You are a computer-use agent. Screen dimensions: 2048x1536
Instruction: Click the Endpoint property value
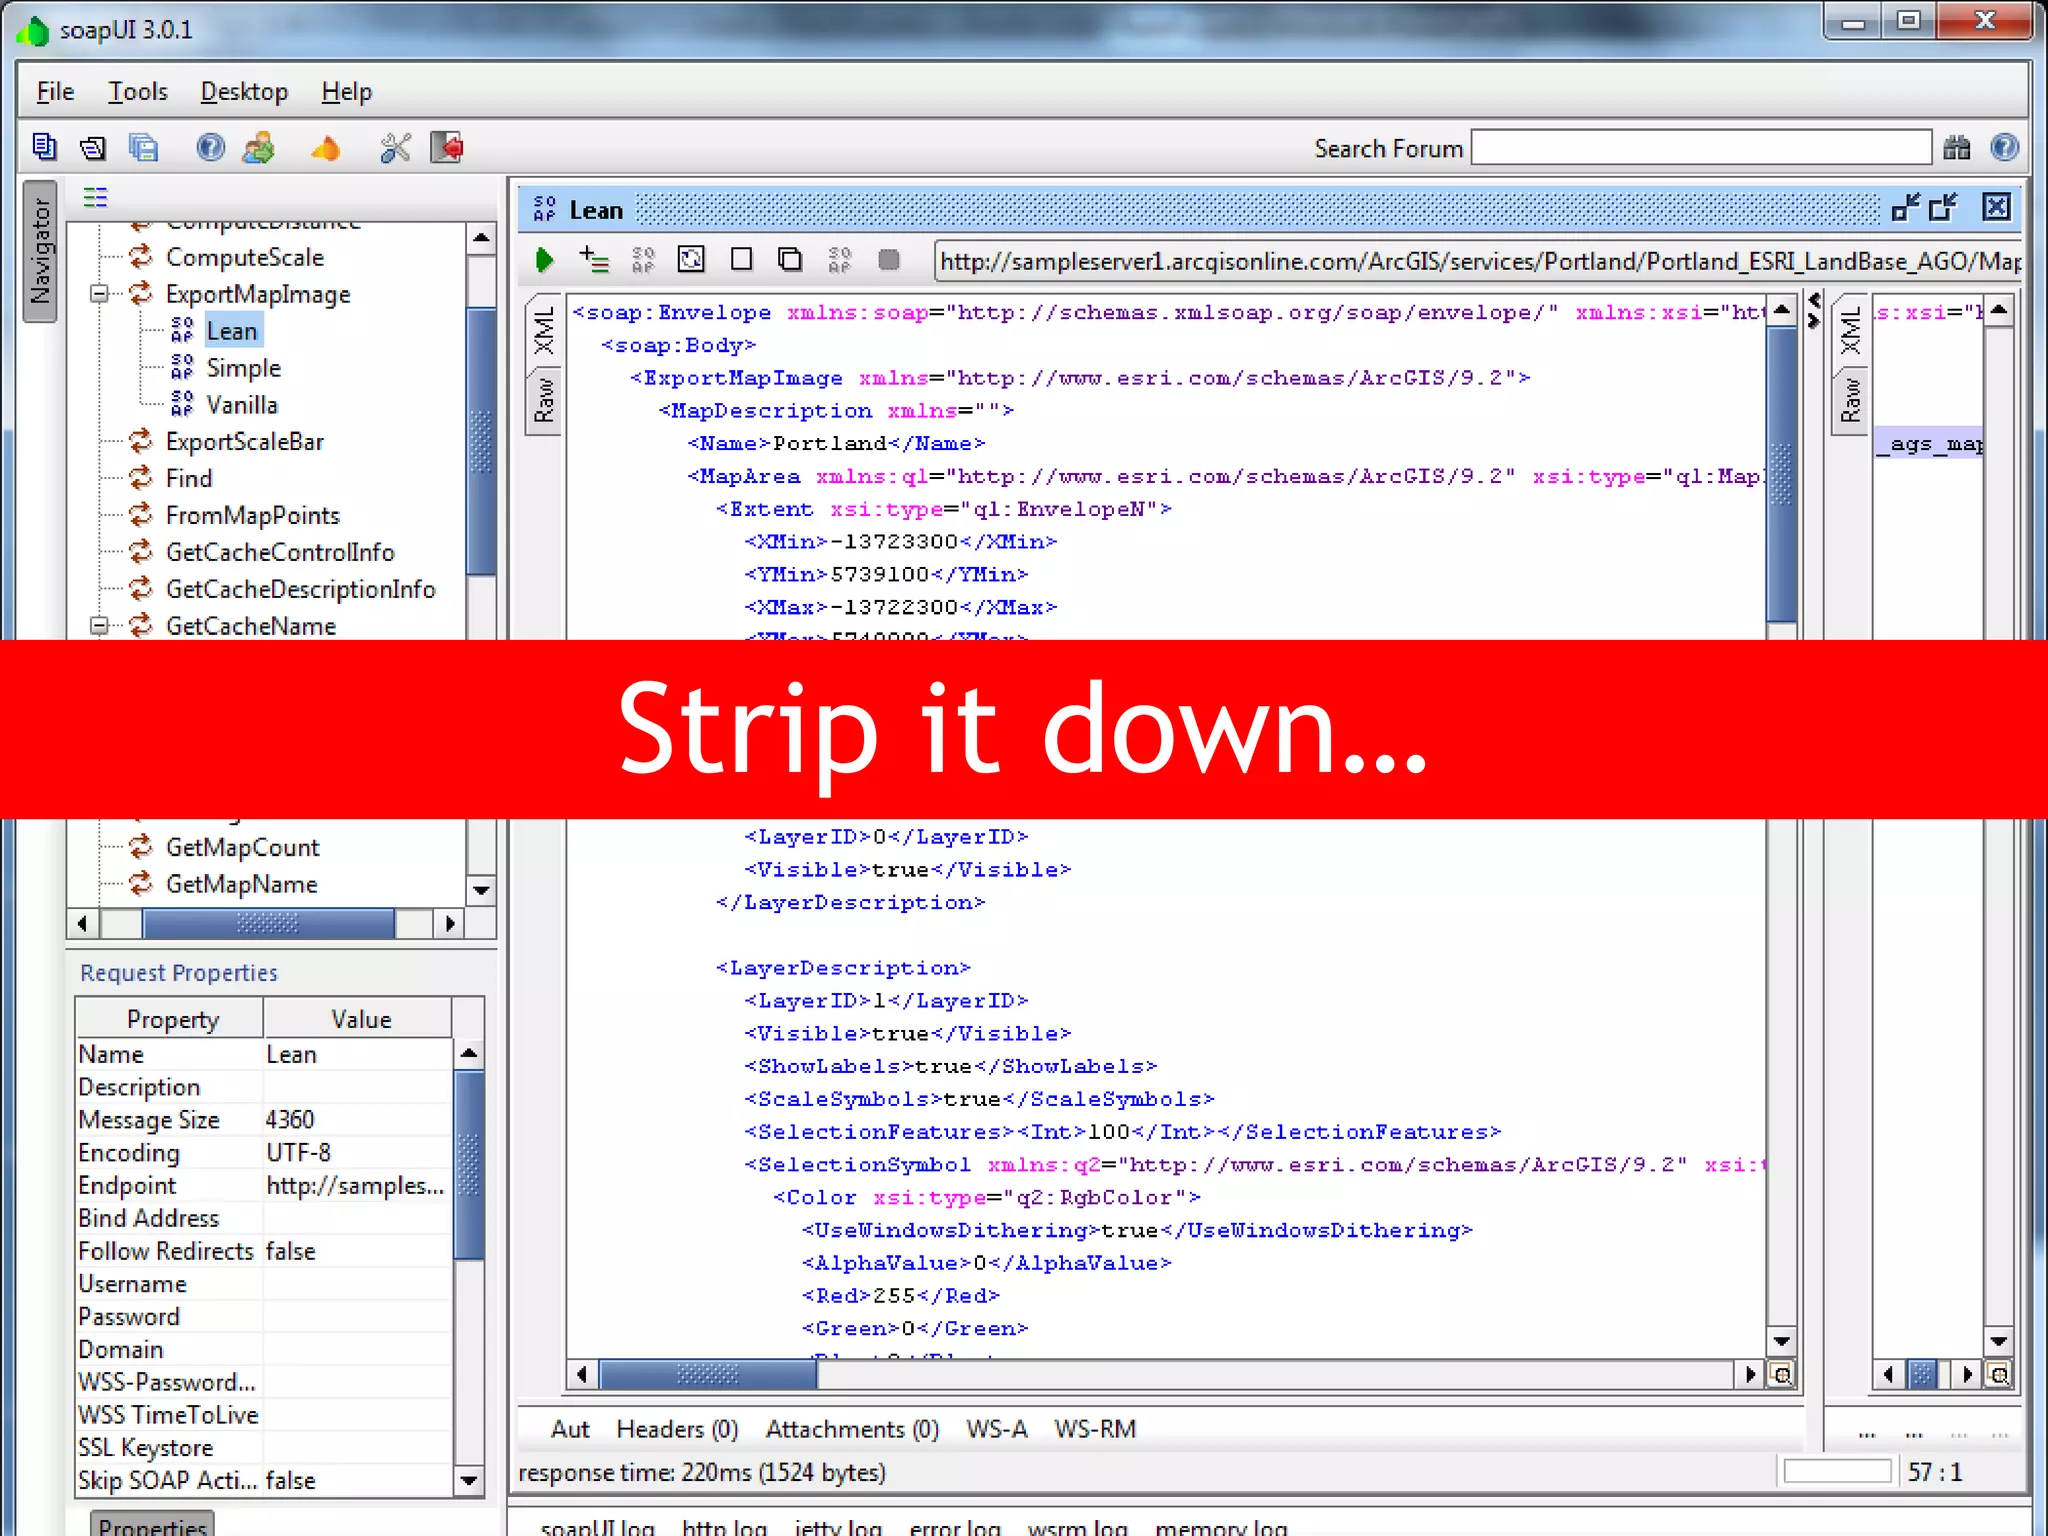coord(357,1185)
